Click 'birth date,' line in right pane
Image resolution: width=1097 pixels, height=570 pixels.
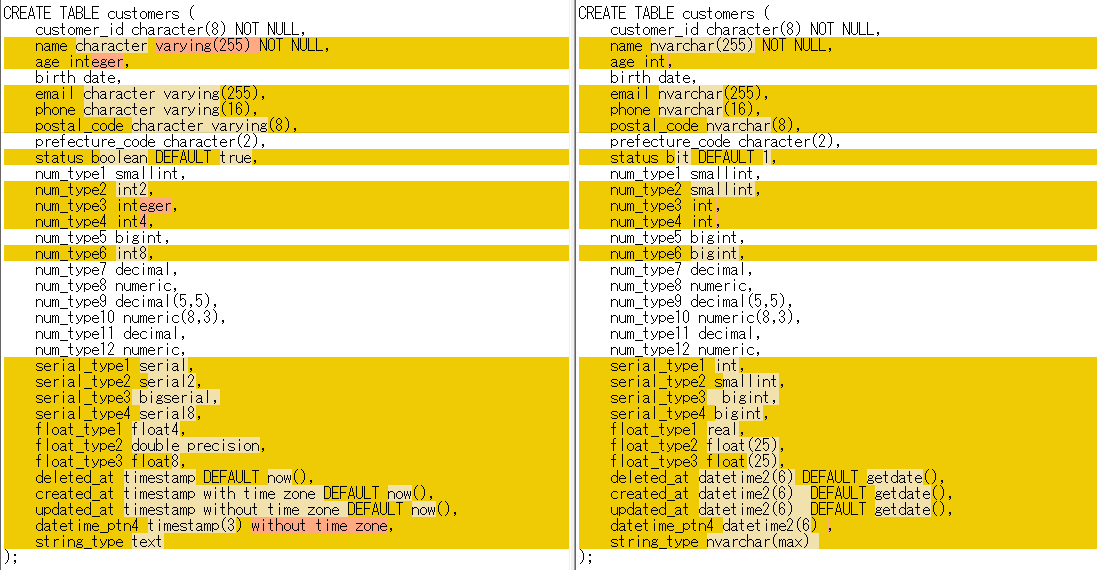tap(653, 78)
